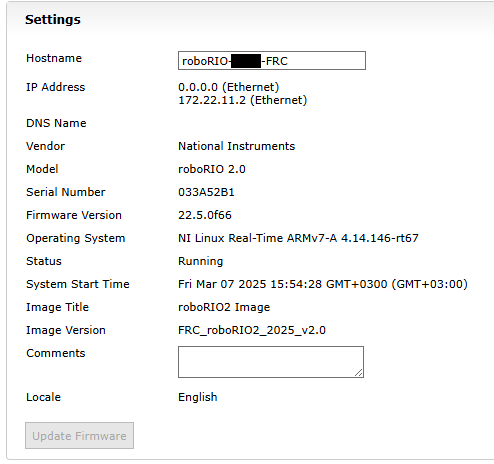
Task: Grab the Comments box resize handle
Action: click(x=359, y=373)
